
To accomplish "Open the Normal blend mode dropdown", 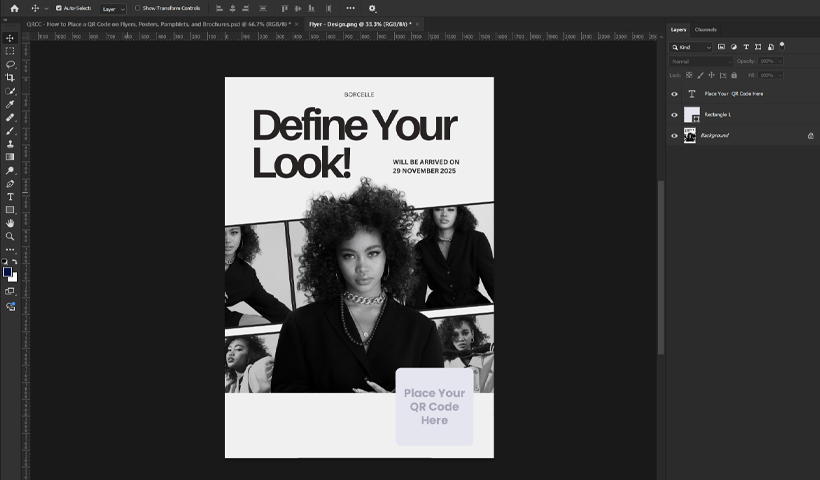I will tap(701, 61).
